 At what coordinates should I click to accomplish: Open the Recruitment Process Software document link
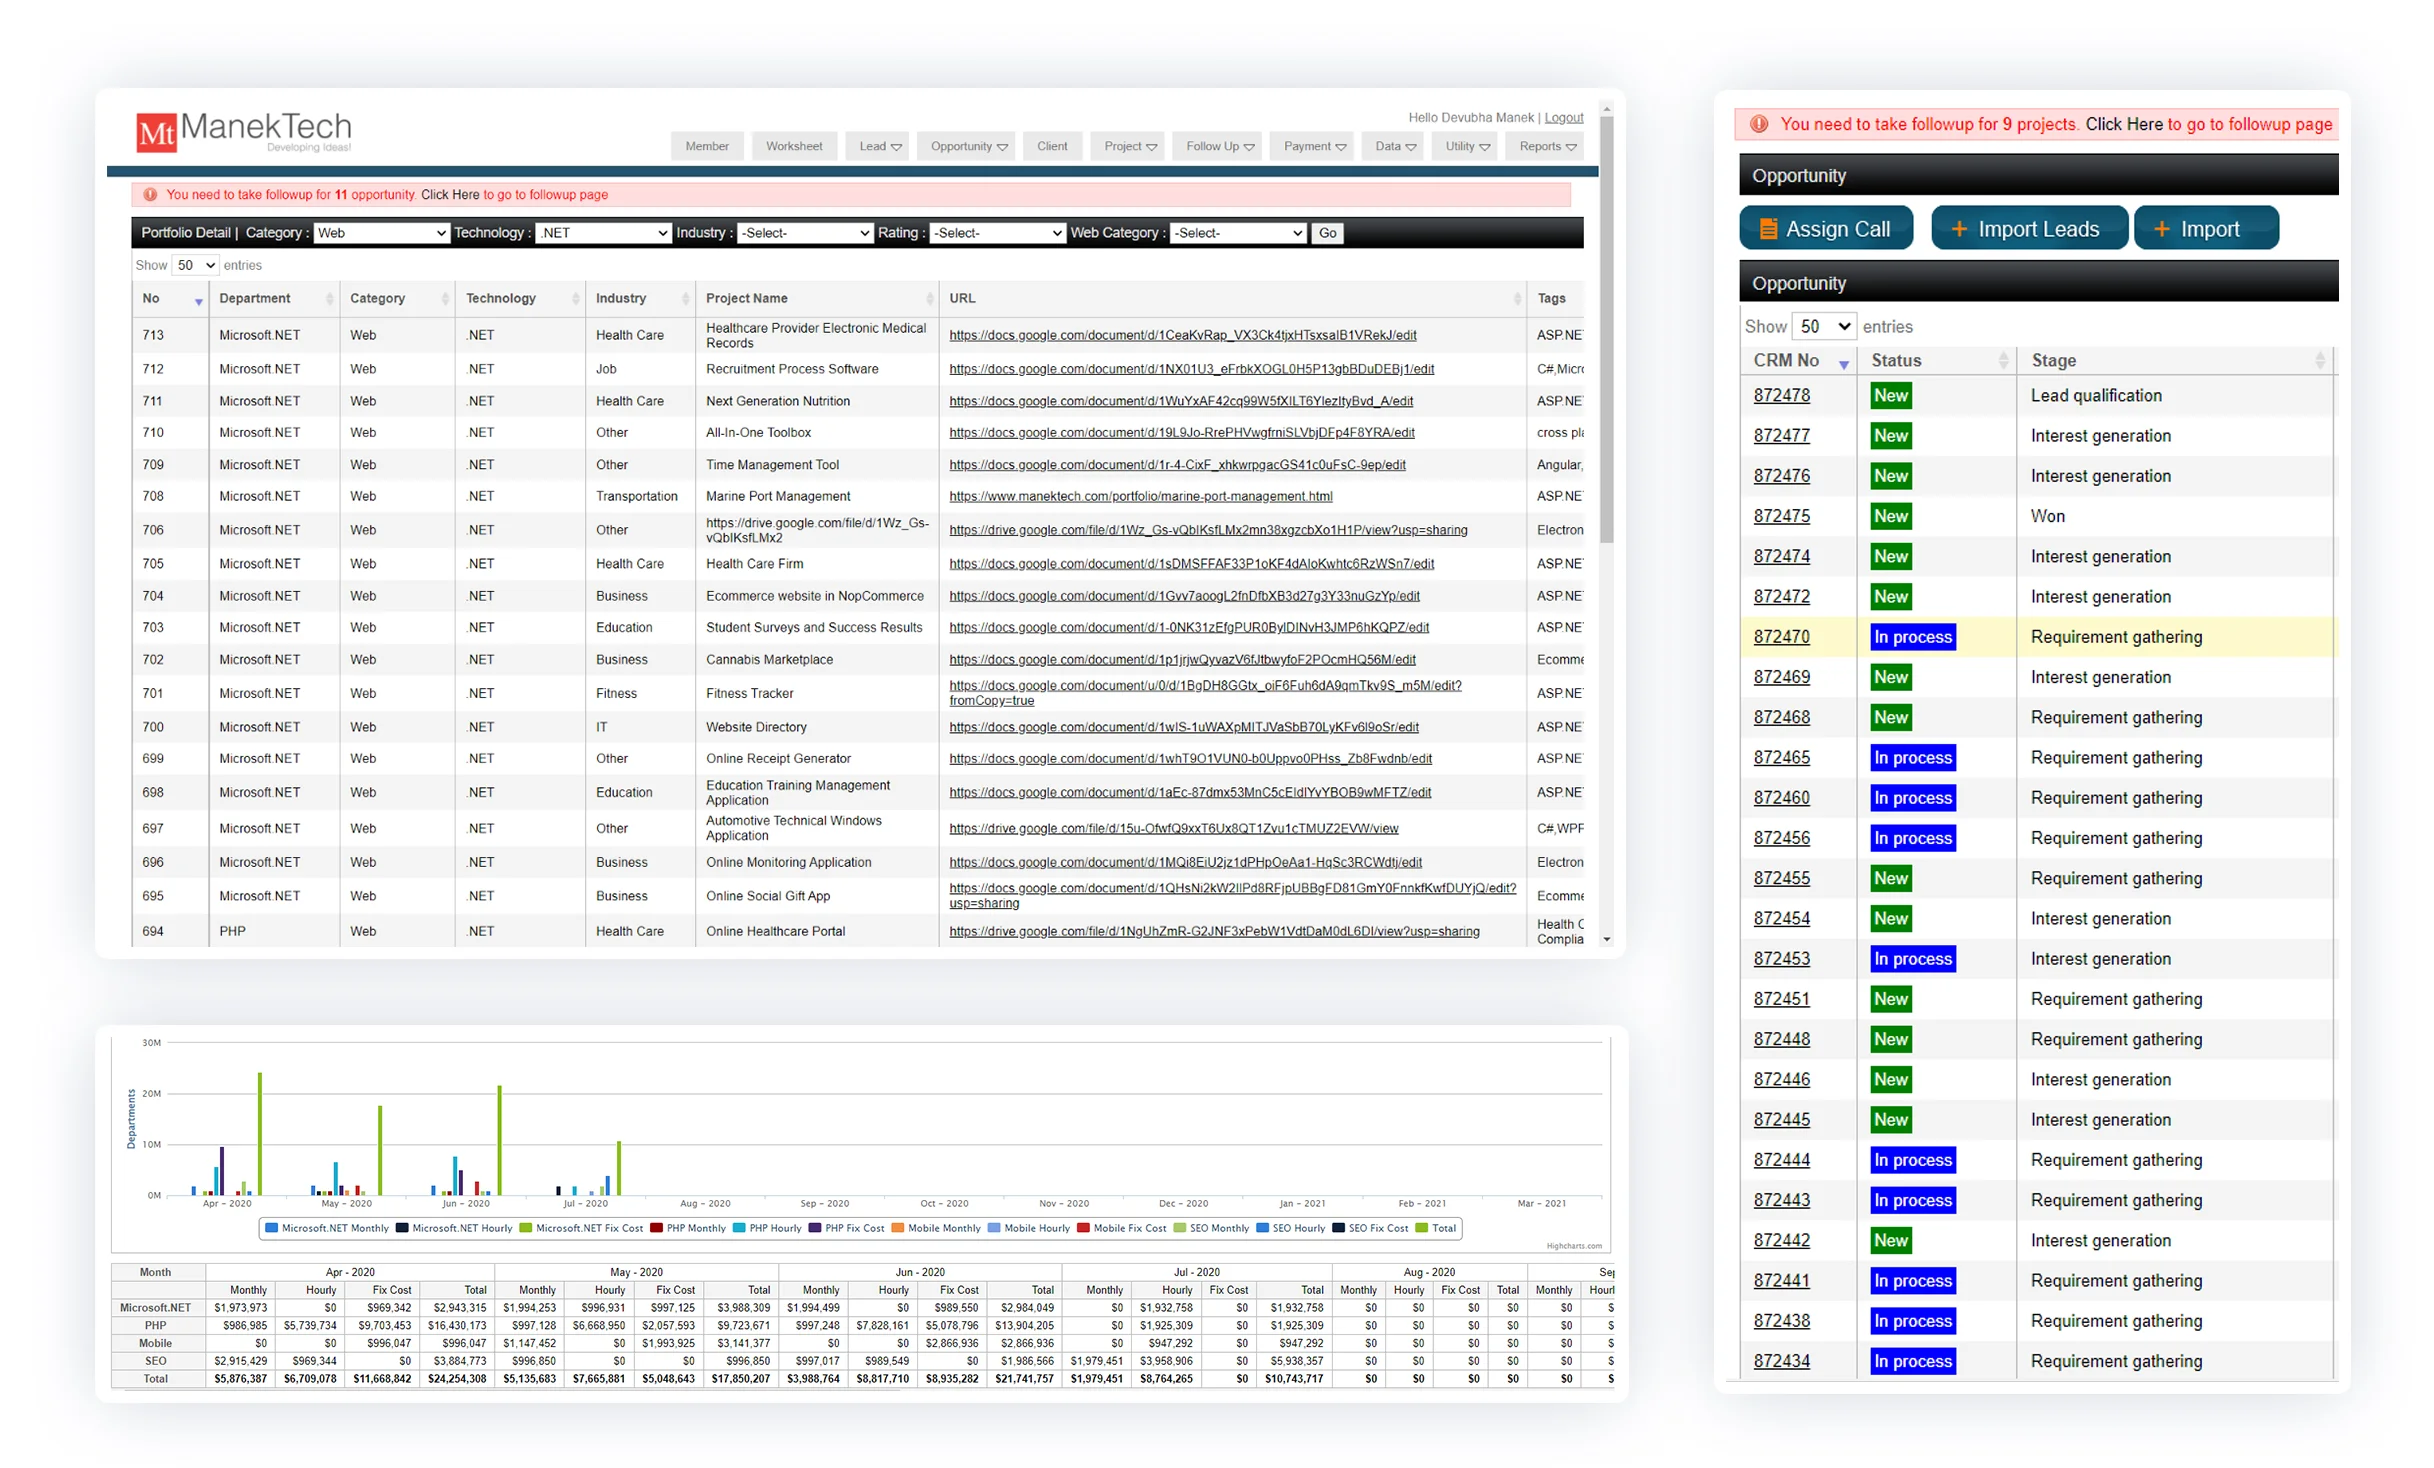pyautogui.click(x=1192, y=370)
